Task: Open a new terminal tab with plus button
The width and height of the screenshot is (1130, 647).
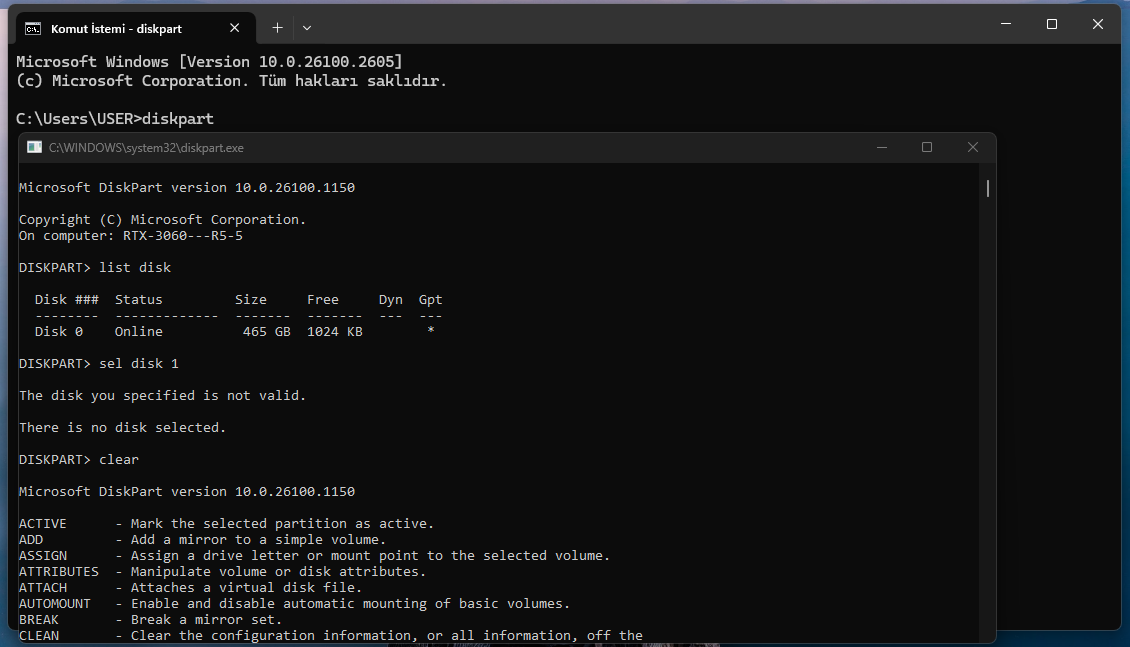Action: (x=277, y=28)
